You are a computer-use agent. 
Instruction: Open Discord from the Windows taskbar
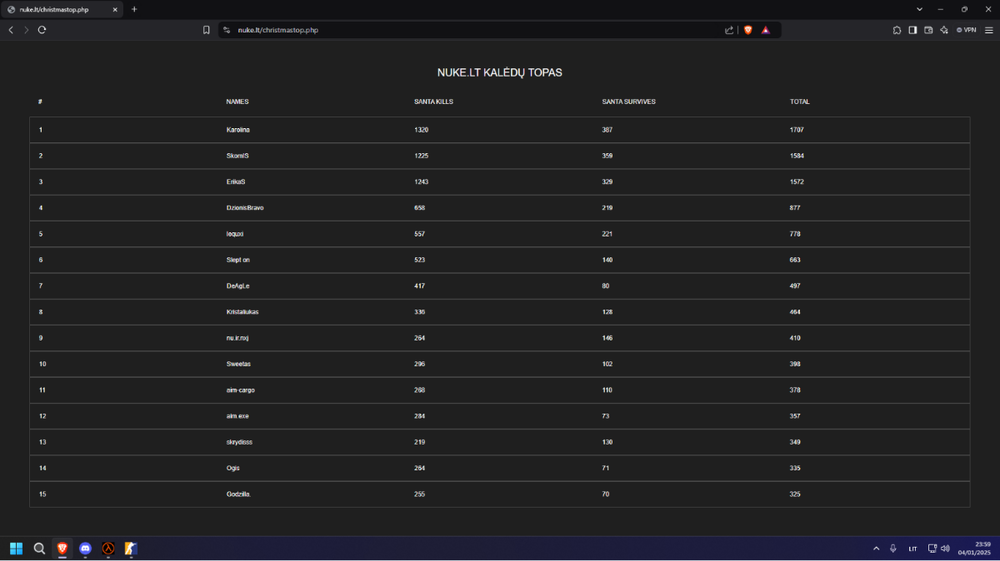click(85, 549)
